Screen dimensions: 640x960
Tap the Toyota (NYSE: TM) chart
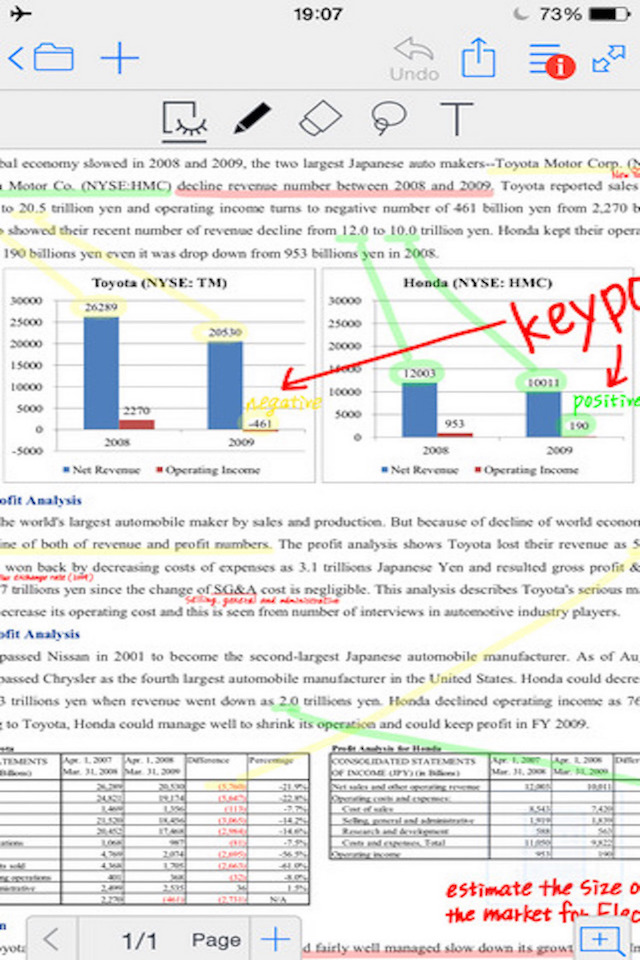[159, 375]
